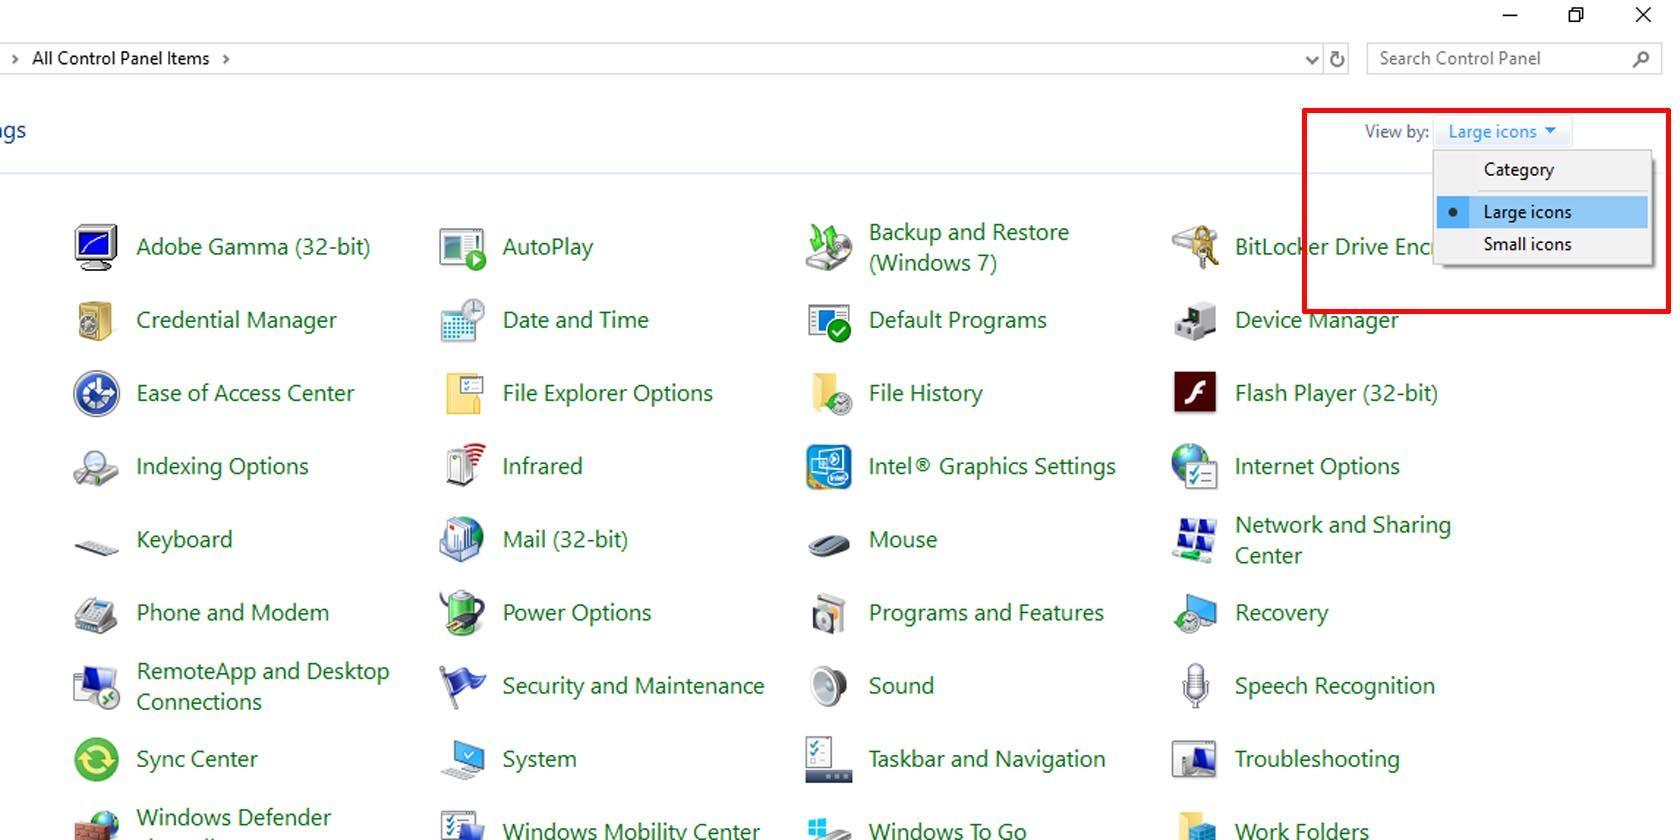Click the Network and Sharing Center icon
This screenshot has height=840, width=1680.
pos(1194,540)
